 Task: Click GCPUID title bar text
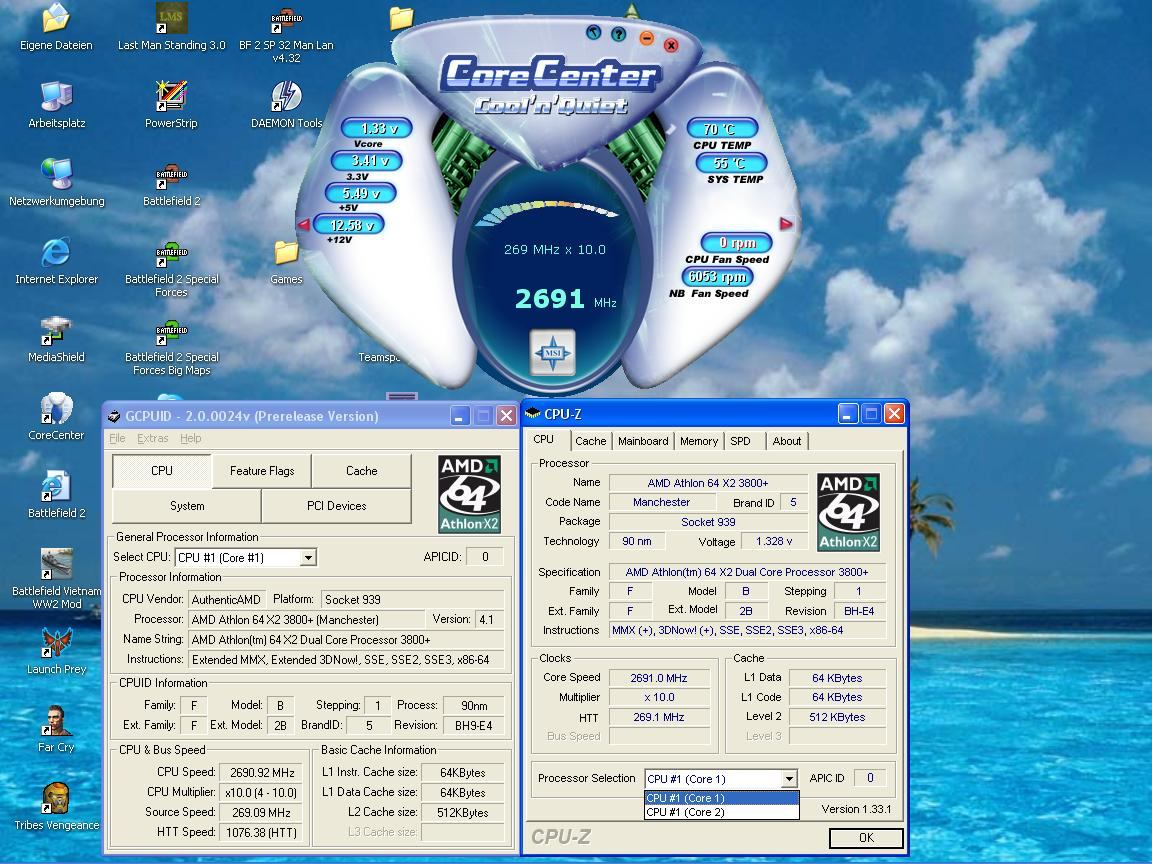(x=252, y=416)
